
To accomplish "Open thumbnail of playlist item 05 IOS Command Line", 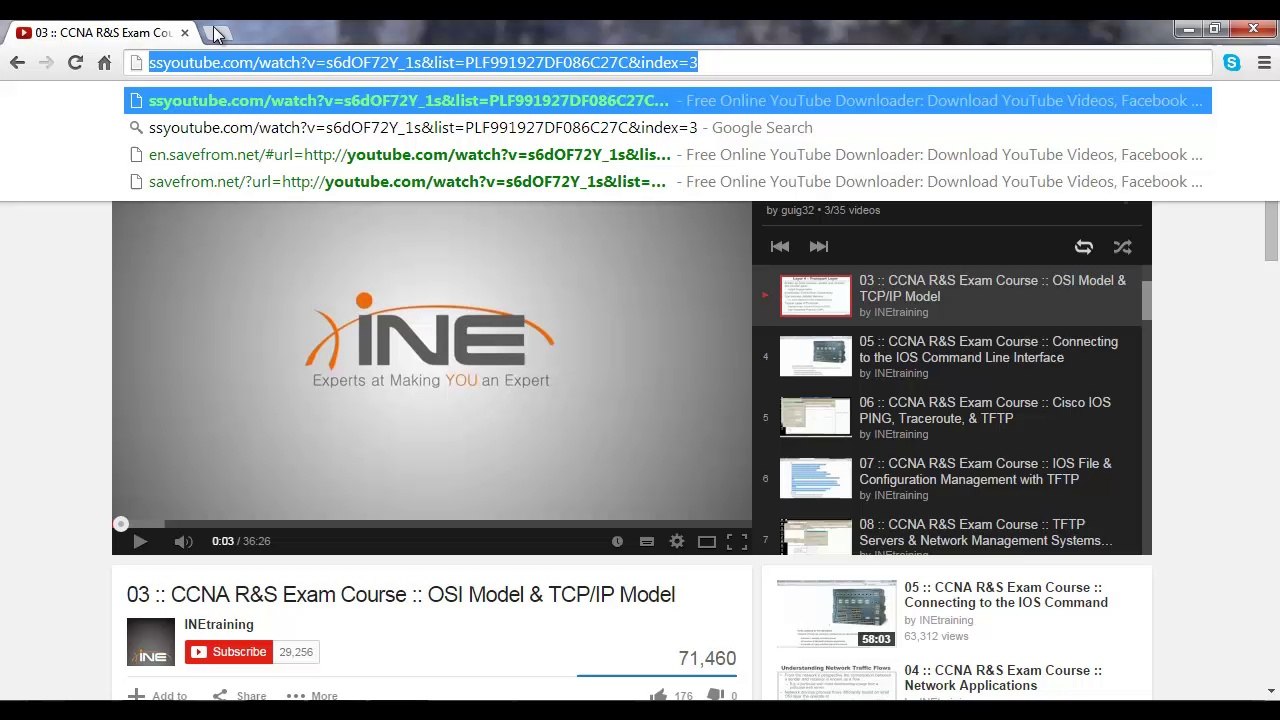I will [x=816, y=357].
